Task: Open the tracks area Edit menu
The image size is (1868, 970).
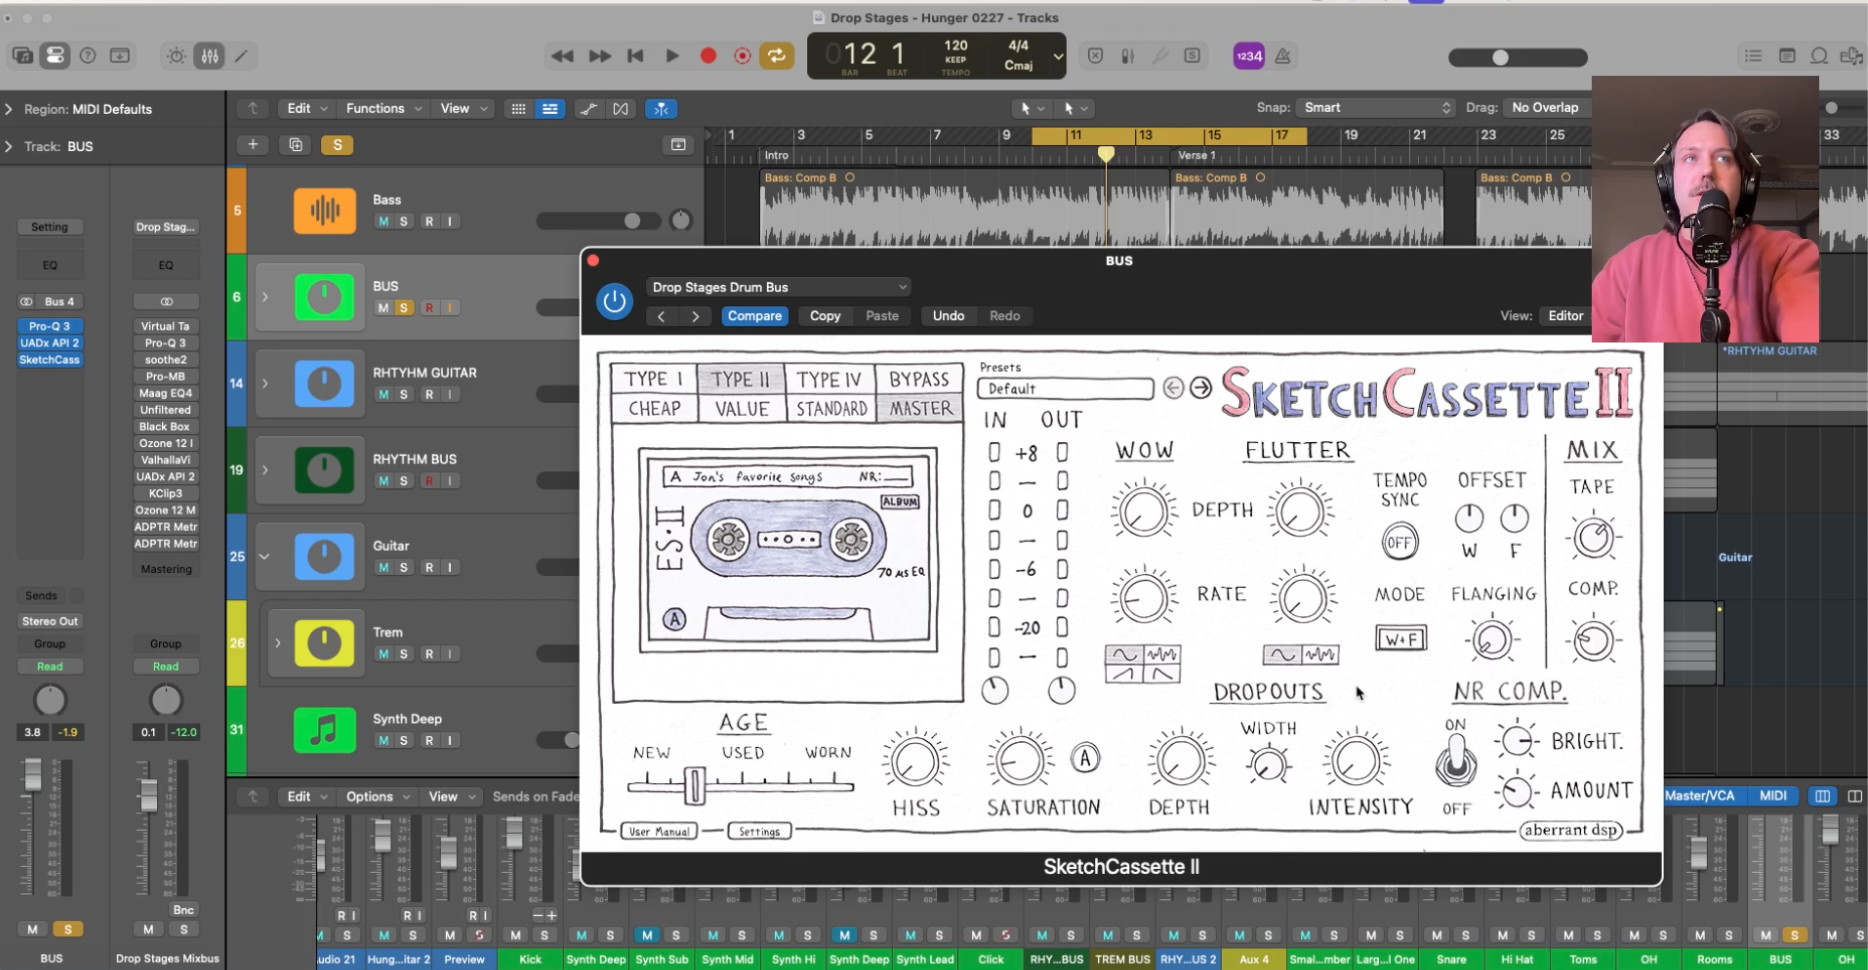Action: coord(306,108)
